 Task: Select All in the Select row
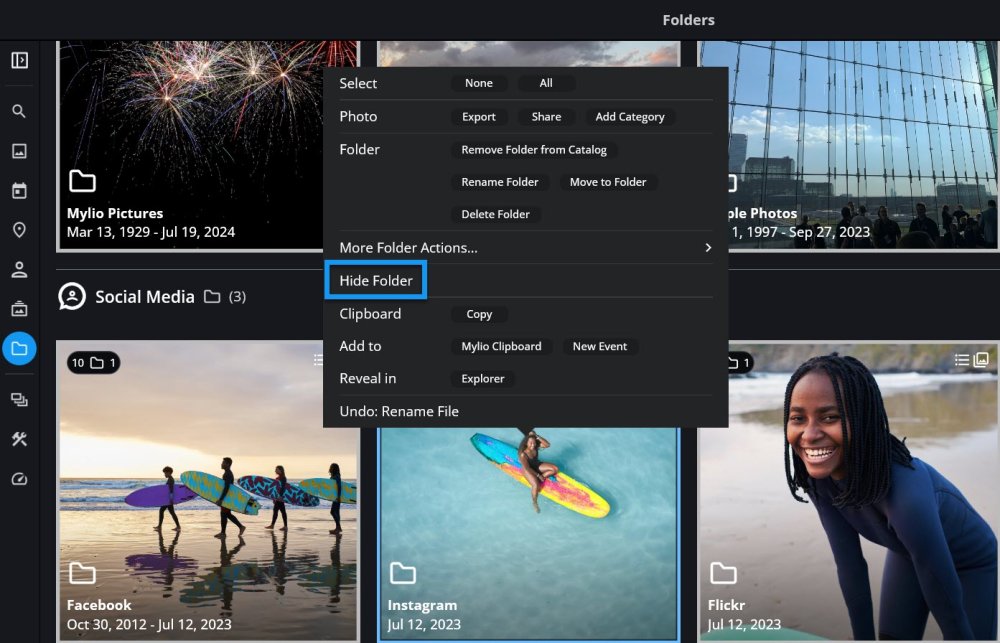coord(546,83)
